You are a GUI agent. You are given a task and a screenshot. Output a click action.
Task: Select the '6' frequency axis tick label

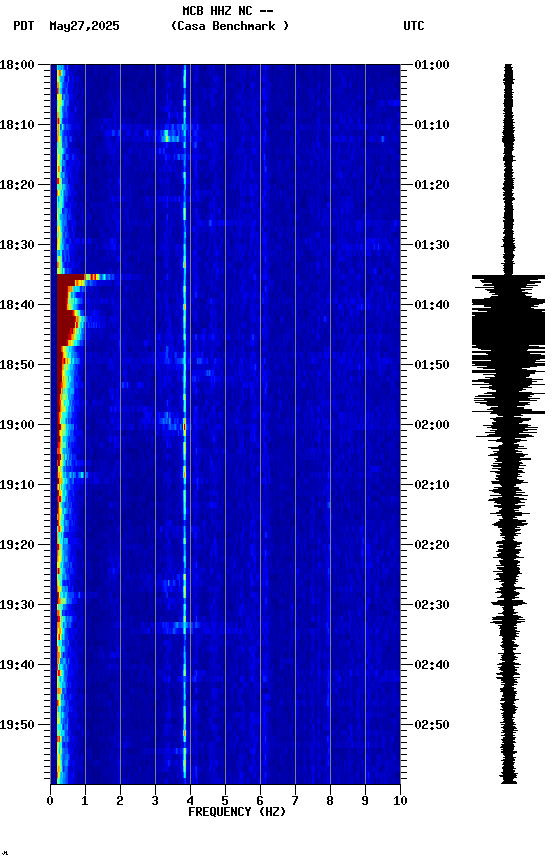260,801
